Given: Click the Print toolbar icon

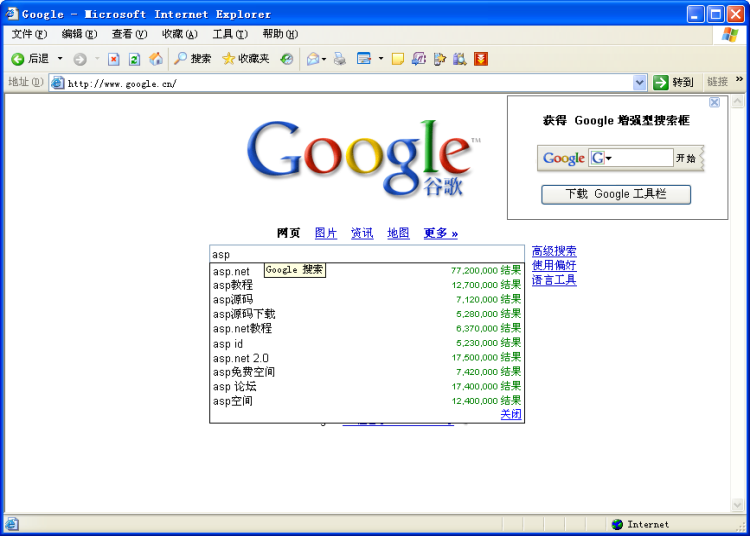Looking at the screenshot, I should (340, 59).
